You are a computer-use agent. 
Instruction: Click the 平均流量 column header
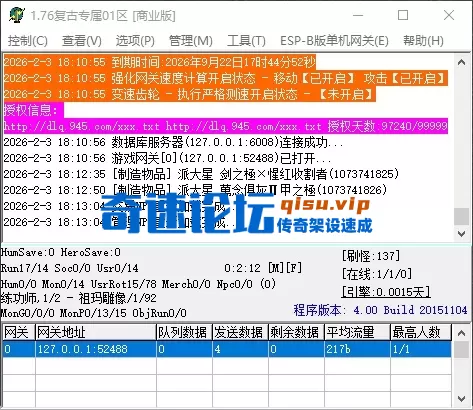357,332
